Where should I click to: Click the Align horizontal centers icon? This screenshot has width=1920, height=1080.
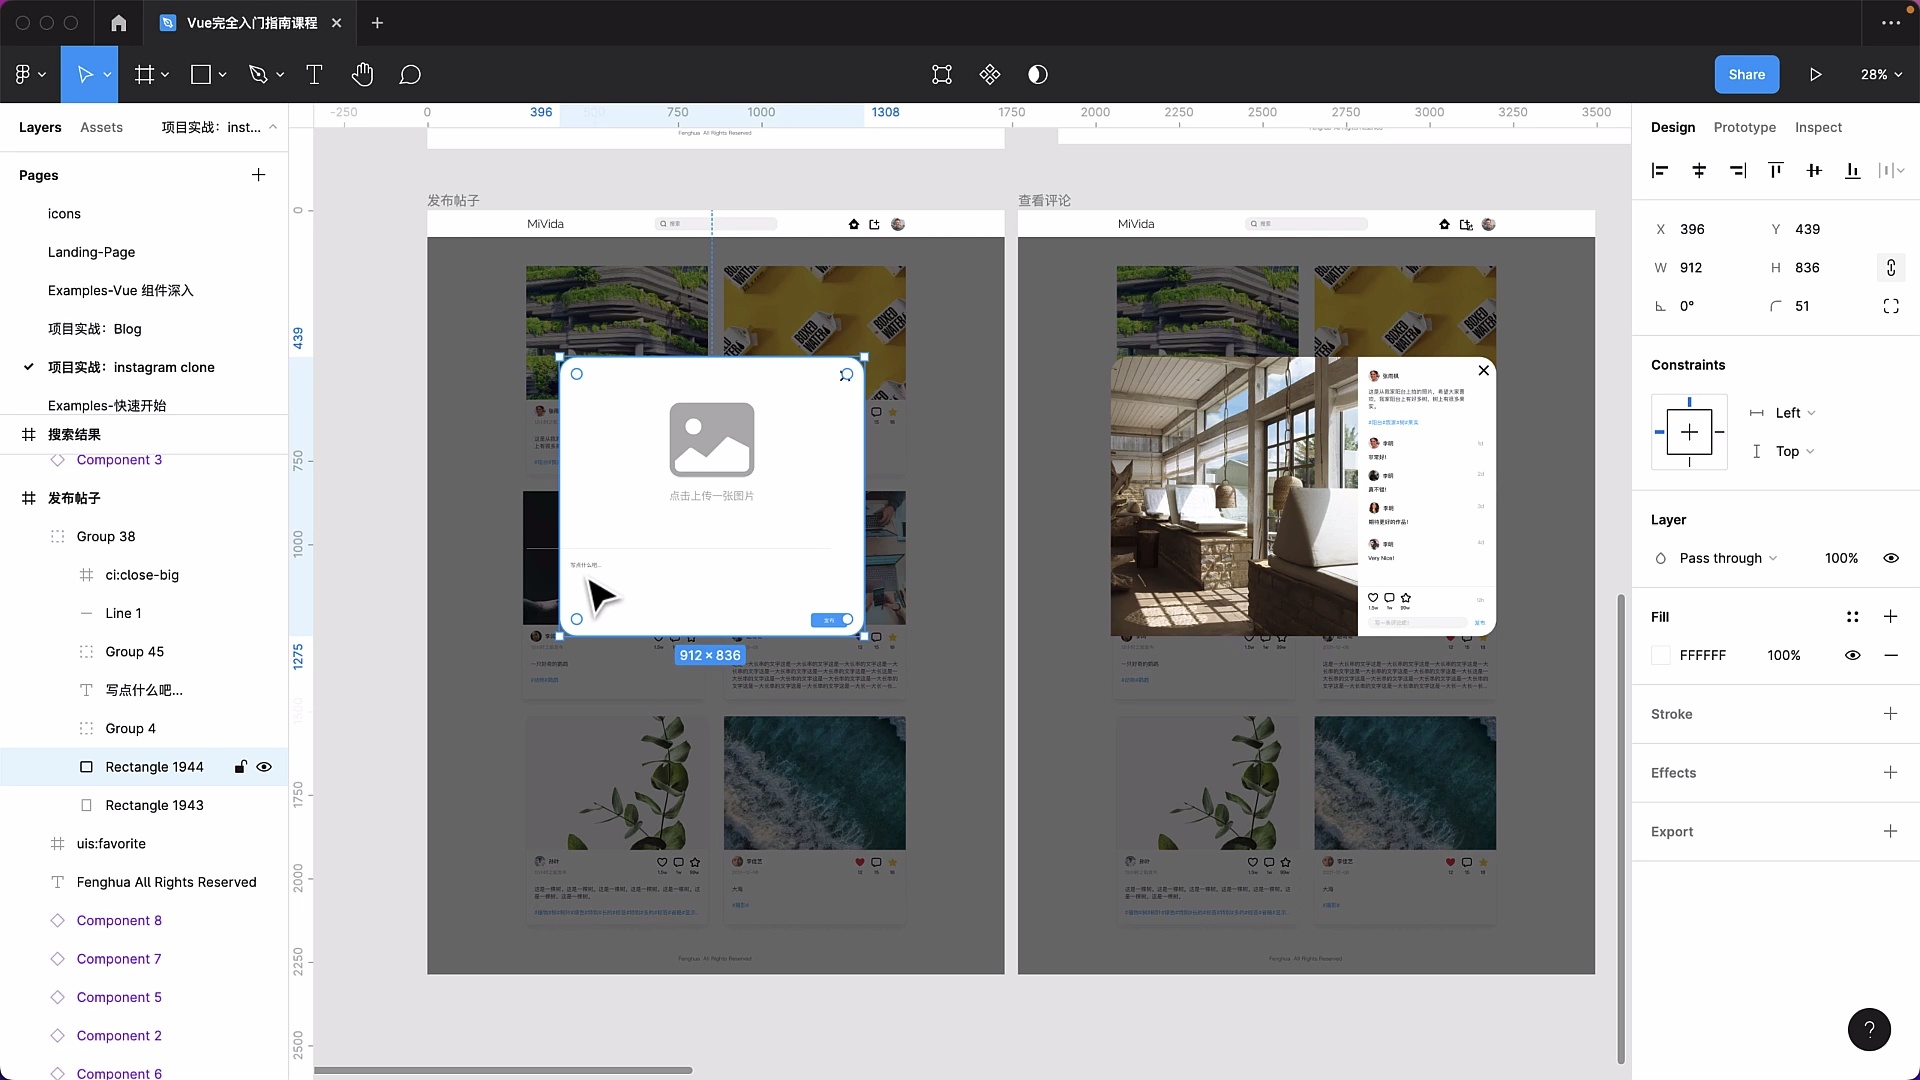[x=1699, y=171]
